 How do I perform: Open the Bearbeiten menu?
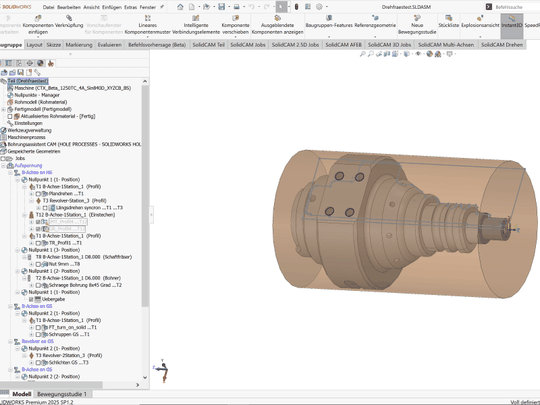click(x=69, y=7)
